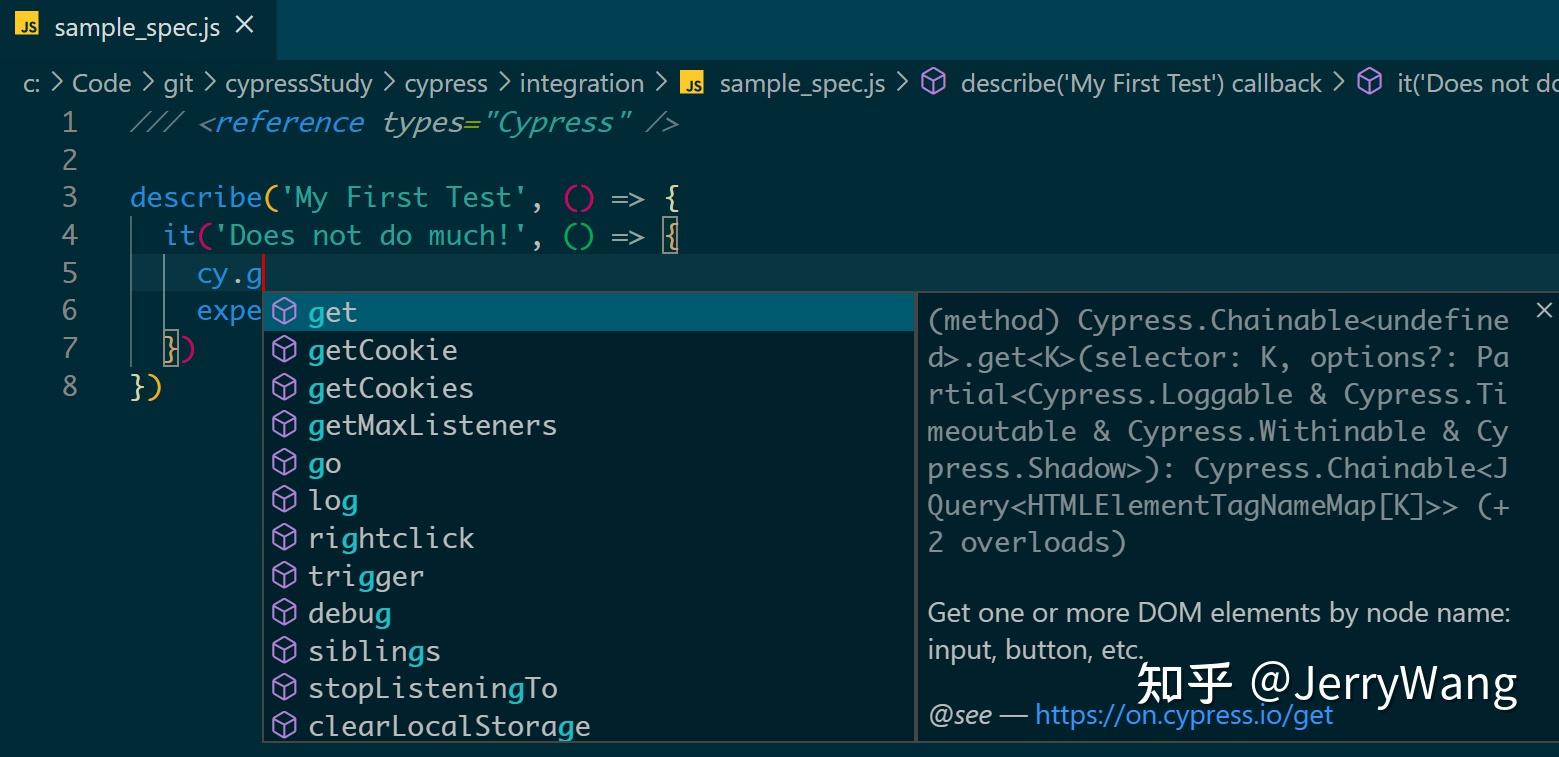Expand the 'cypressStudy' breadcrumb

pyautogui.click(x=299, y=83)
